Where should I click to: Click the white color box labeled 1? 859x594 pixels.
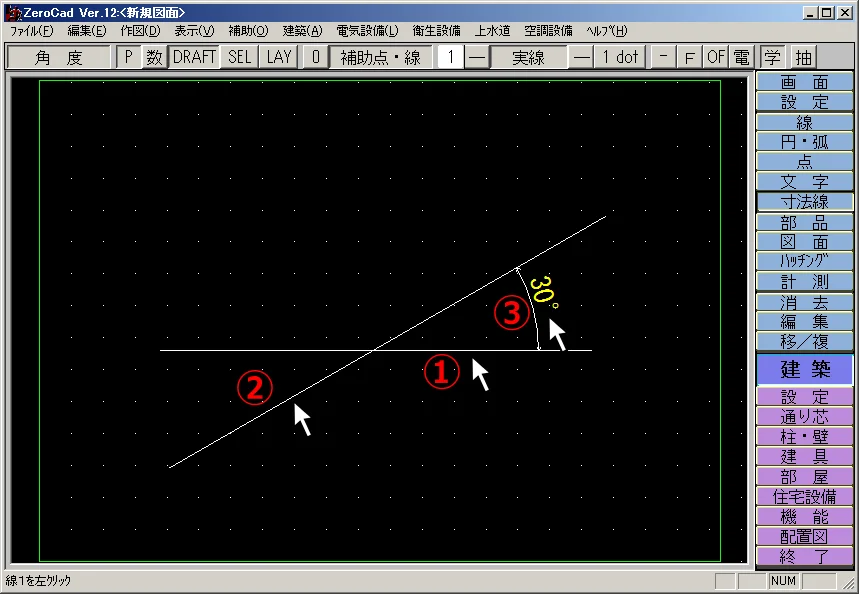(450, 57)
